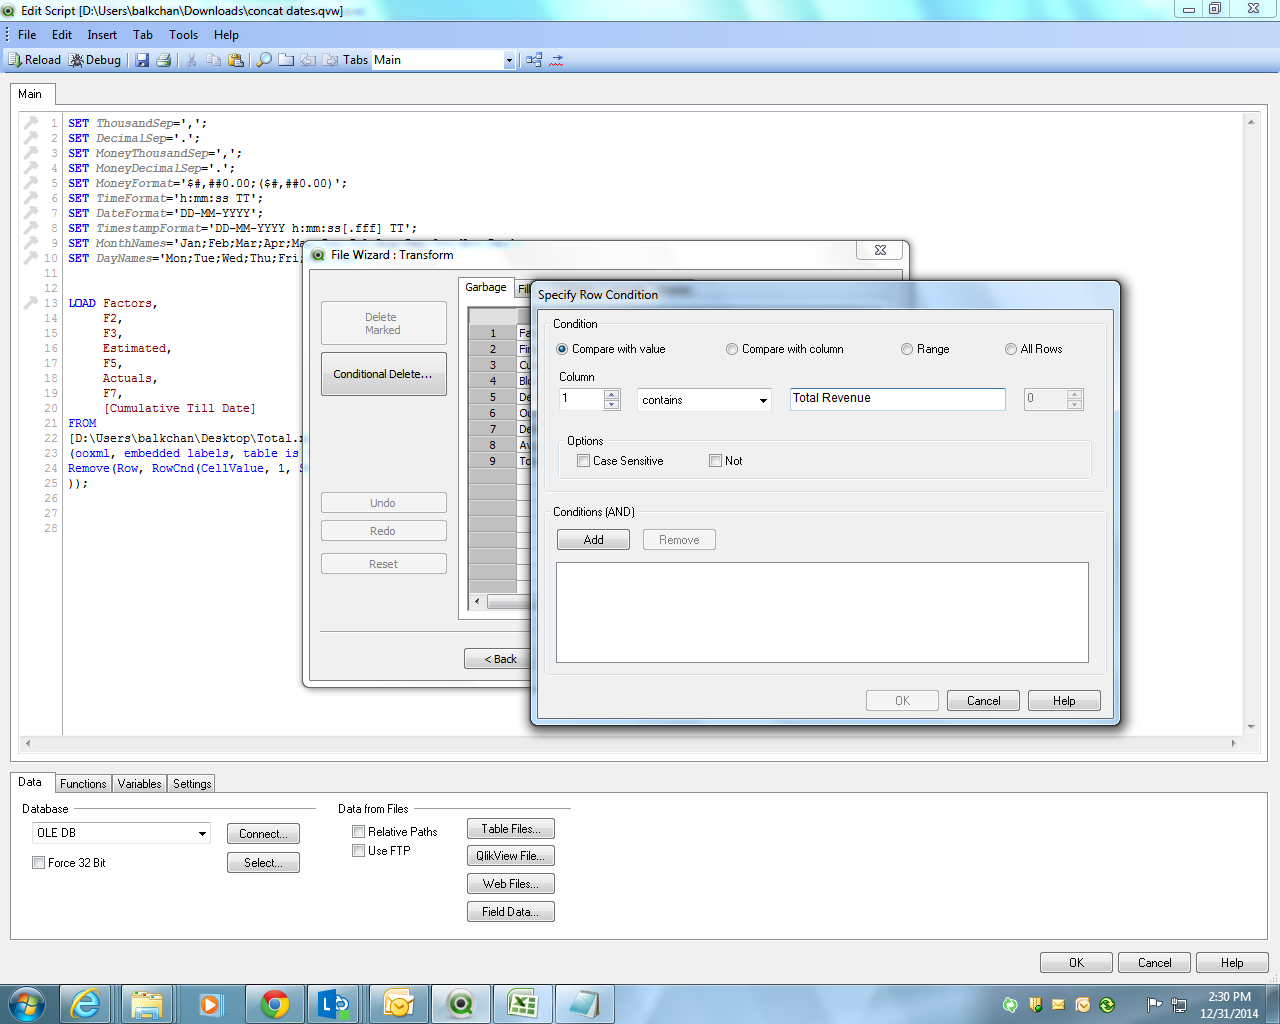This screenshot has width=1280, height=1024.
Task: Expand the Tabs 'Main' dropdown
Action: coord(508,60)
